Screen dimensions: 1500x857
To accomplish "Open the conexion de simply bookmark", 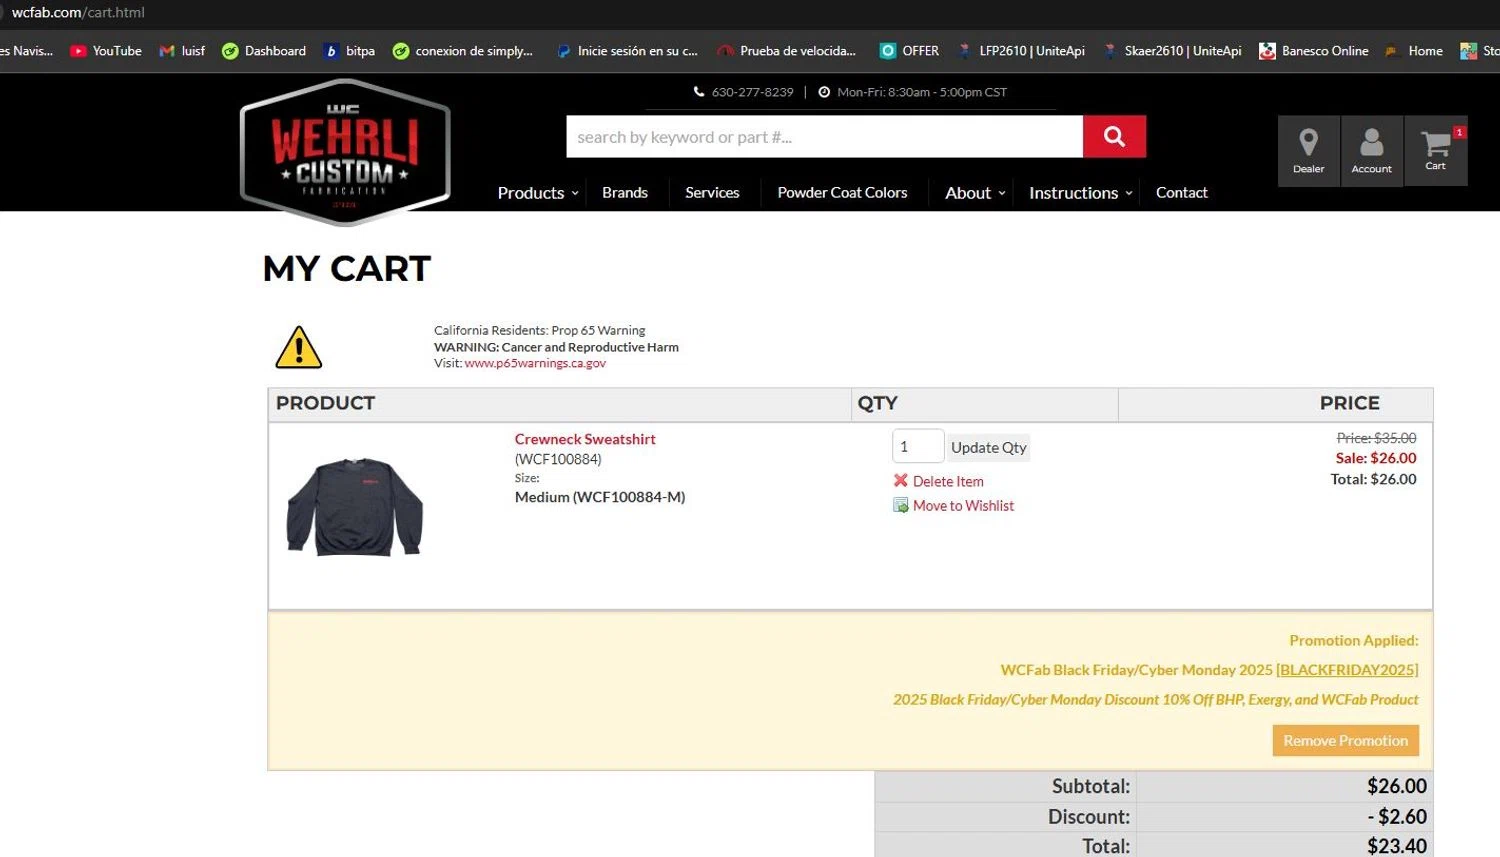I will 463,51.
